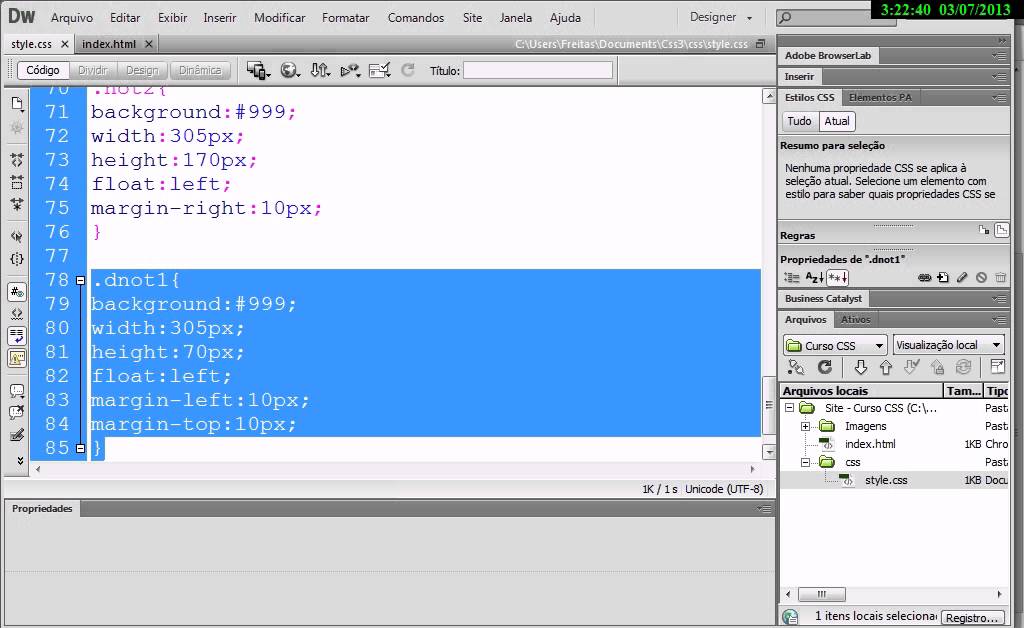Open the Designer workspace dropdown
Image resolution: width=1024 pixels, height=628 pixels.
(x=721, y=18)
